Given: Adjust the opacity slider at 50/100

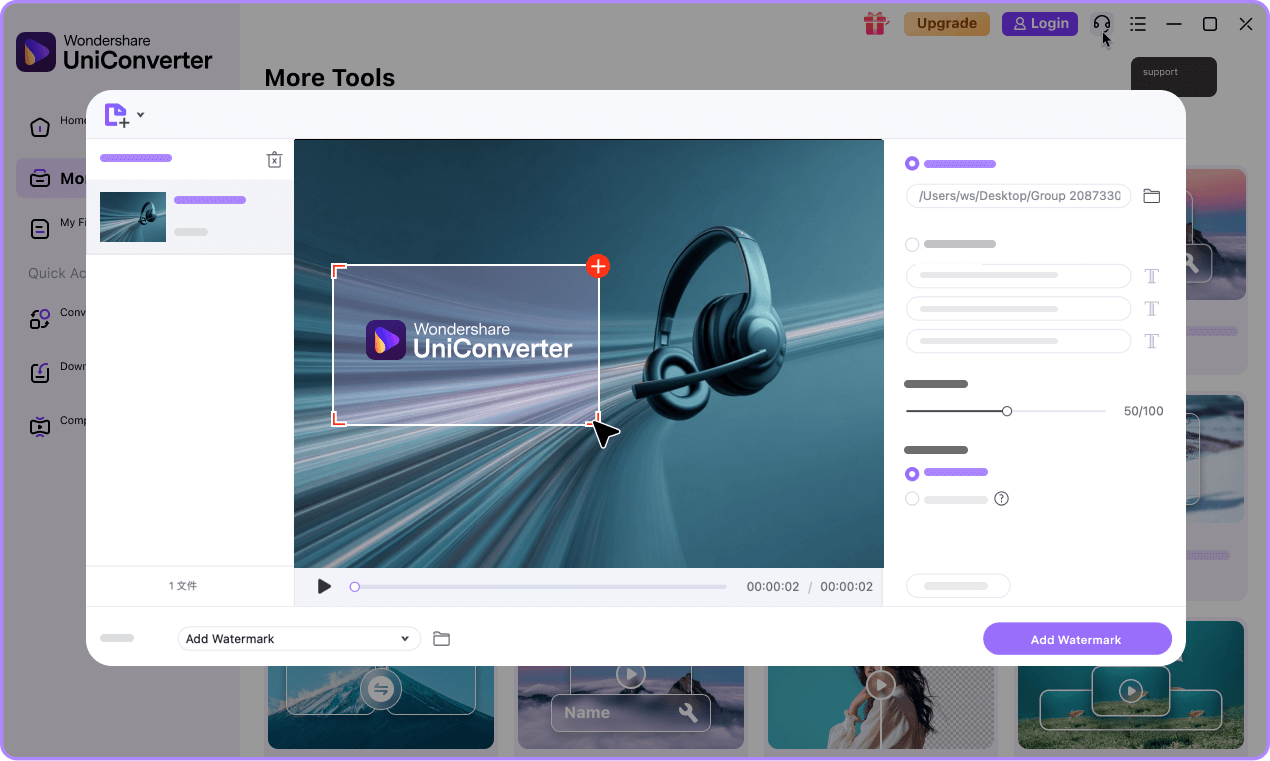Looking at the screenshot, I should [x=1007, y=411].
